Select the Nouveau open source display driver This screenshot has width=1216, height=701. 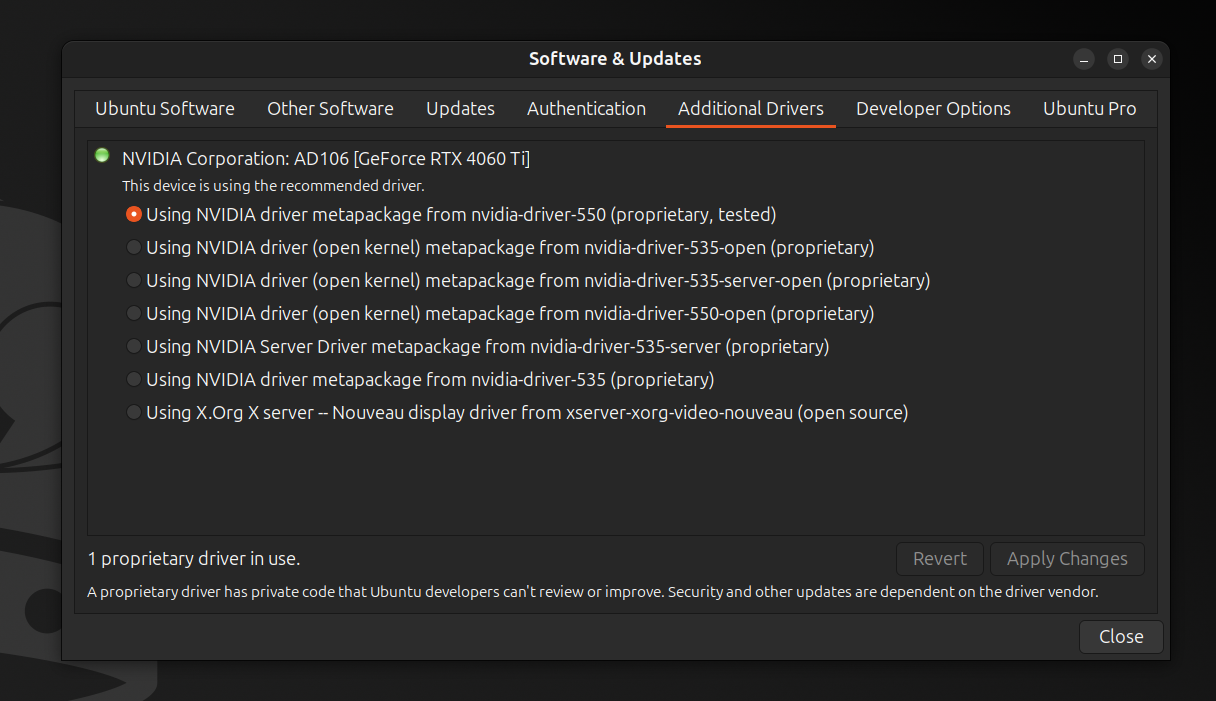134,413
